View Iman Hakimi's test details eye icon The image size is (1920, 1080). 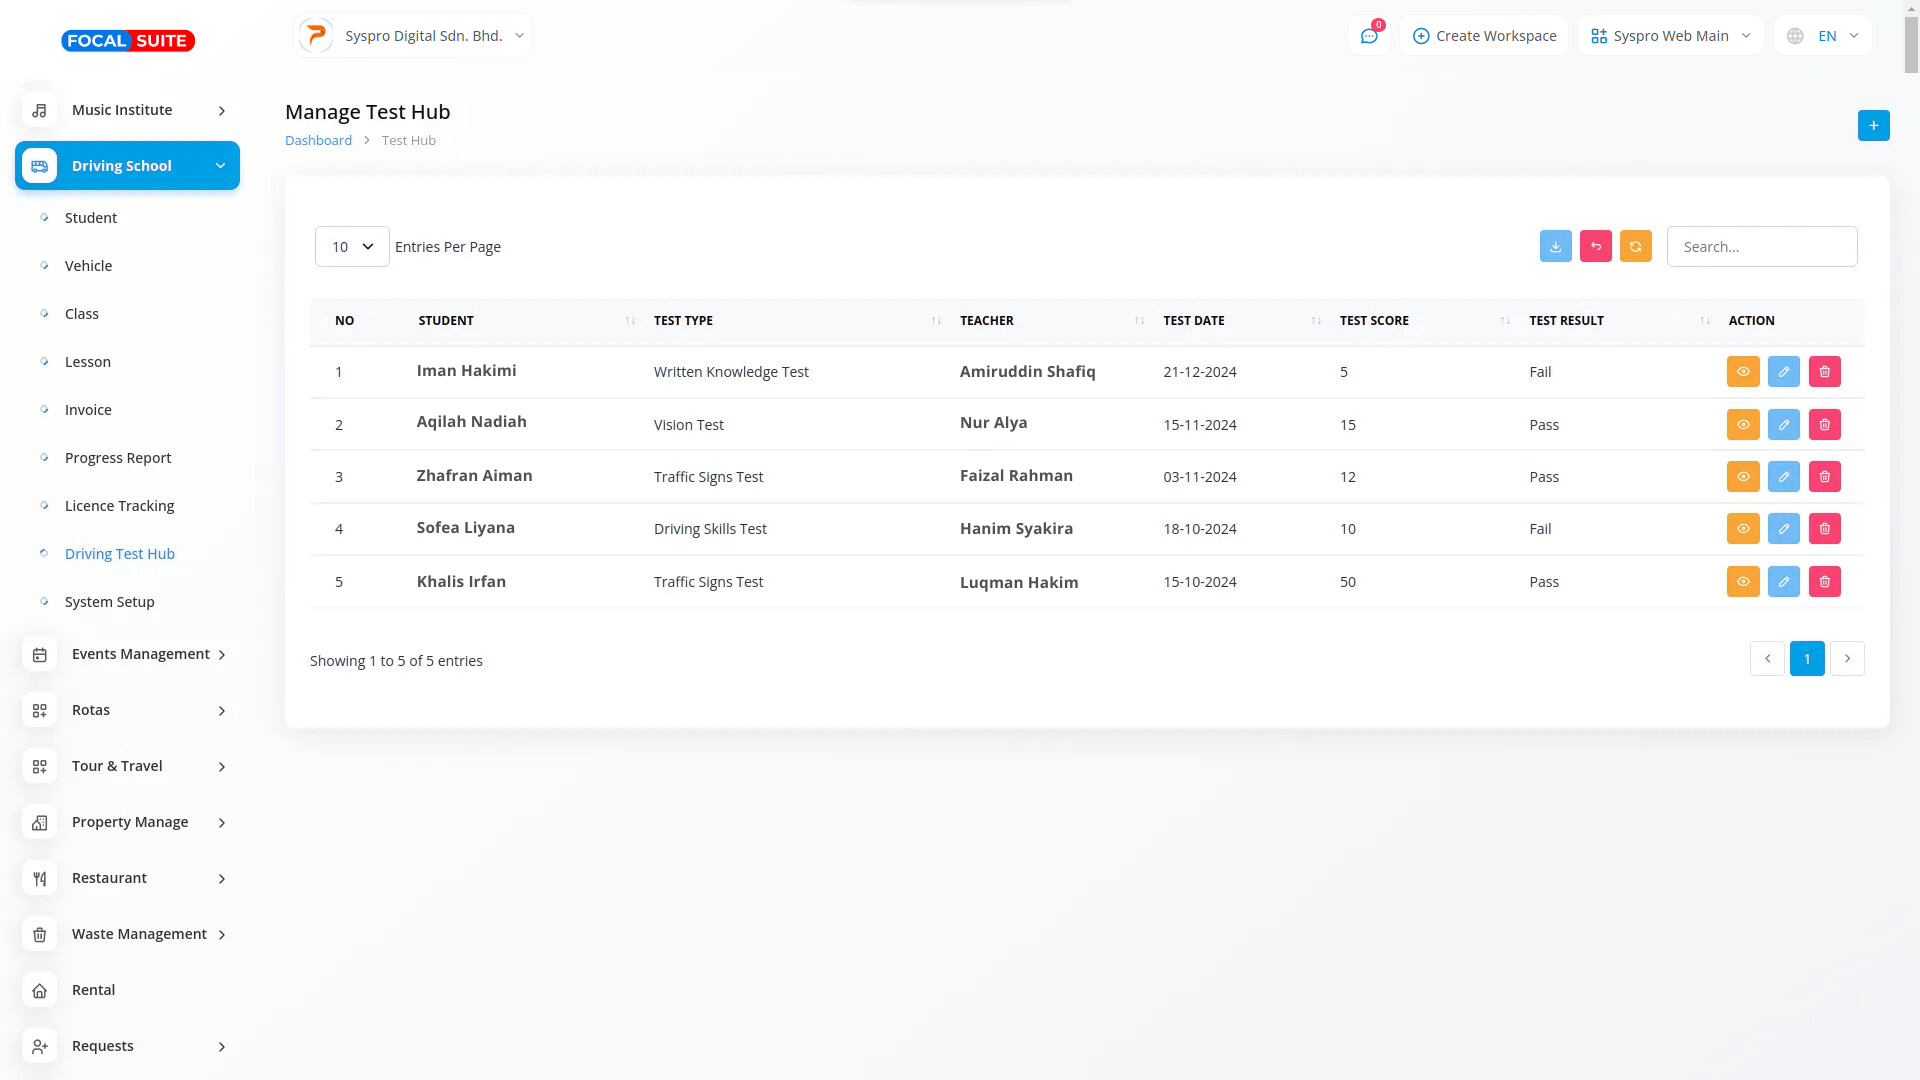(1742, 372)
